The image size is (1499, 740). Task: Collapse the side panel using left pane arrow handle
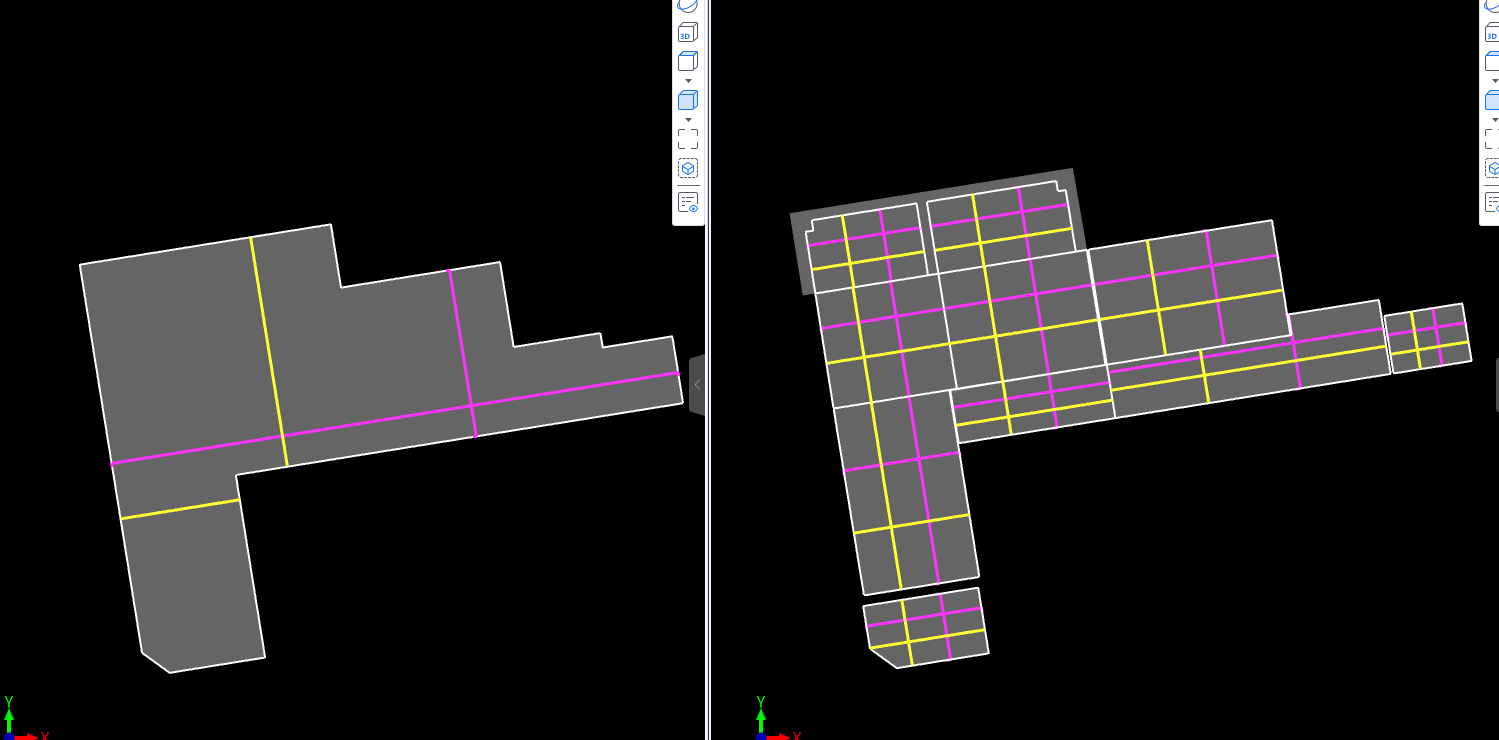[x=697, y=384]
